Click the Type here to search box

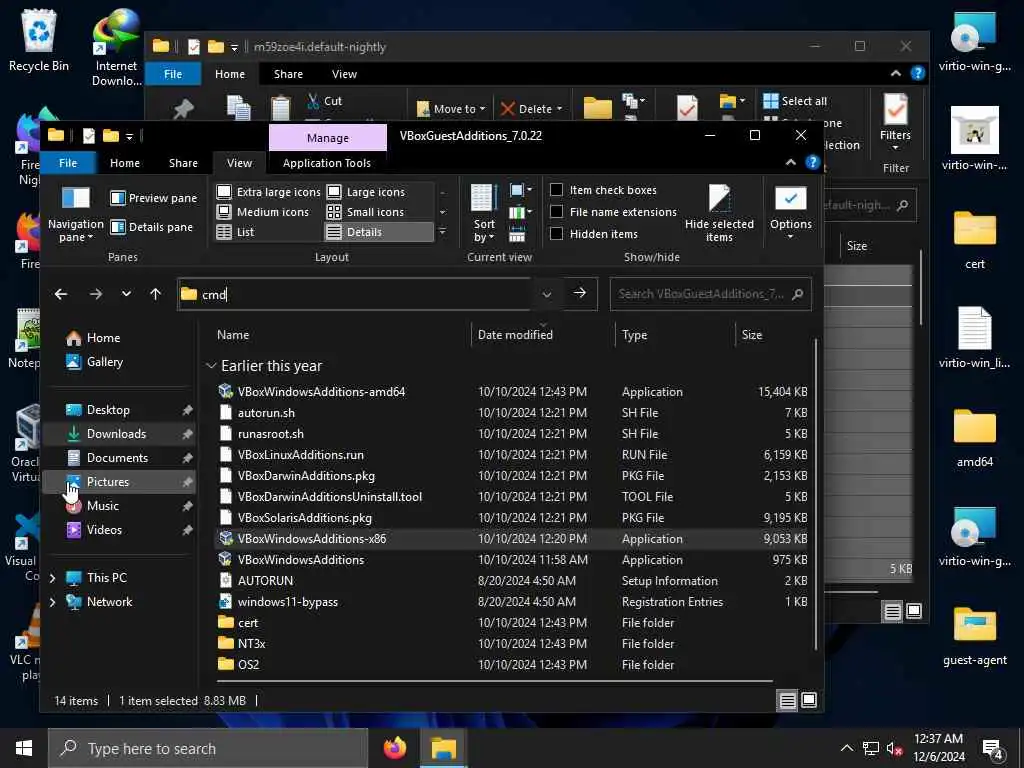(208, 748)
